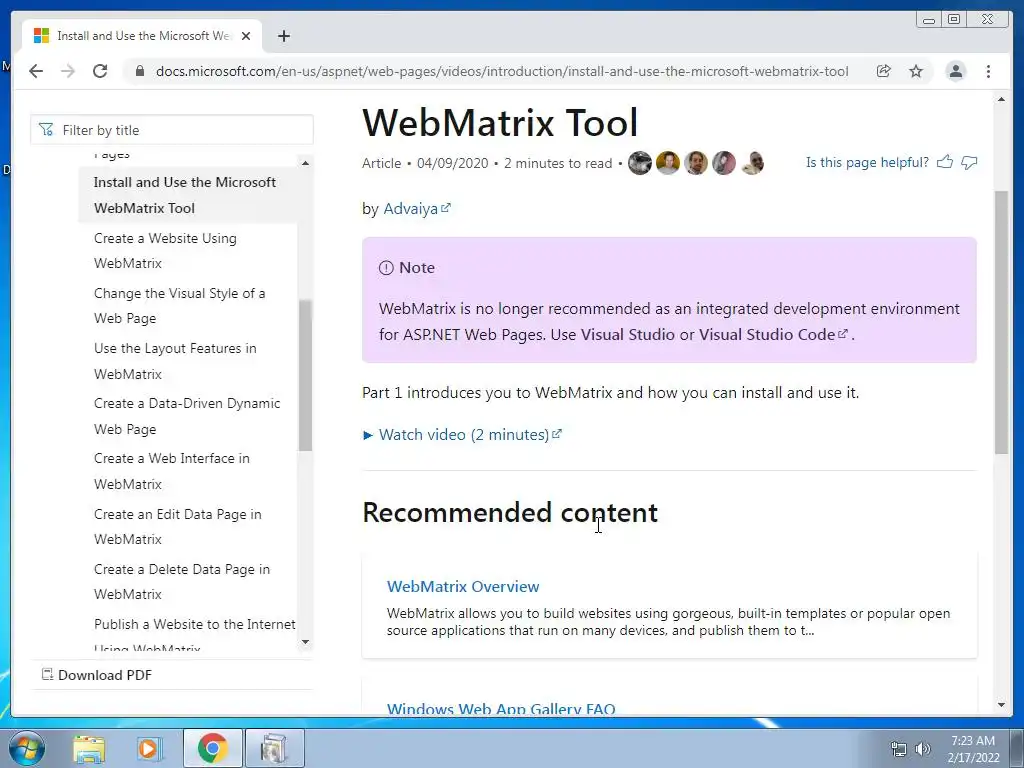Open the Windows Web App Gallery FAQ link
1024x768 pixels.
click(501, 709)
